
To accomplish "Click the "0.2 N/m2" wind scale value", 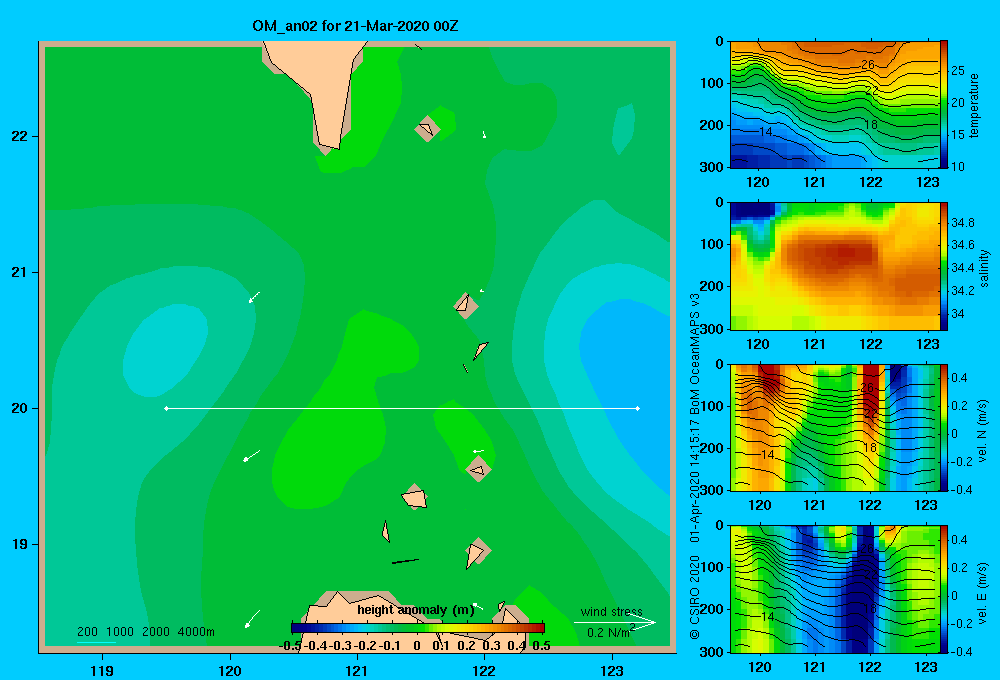I will pyautogui.click(x=611, y=632).
